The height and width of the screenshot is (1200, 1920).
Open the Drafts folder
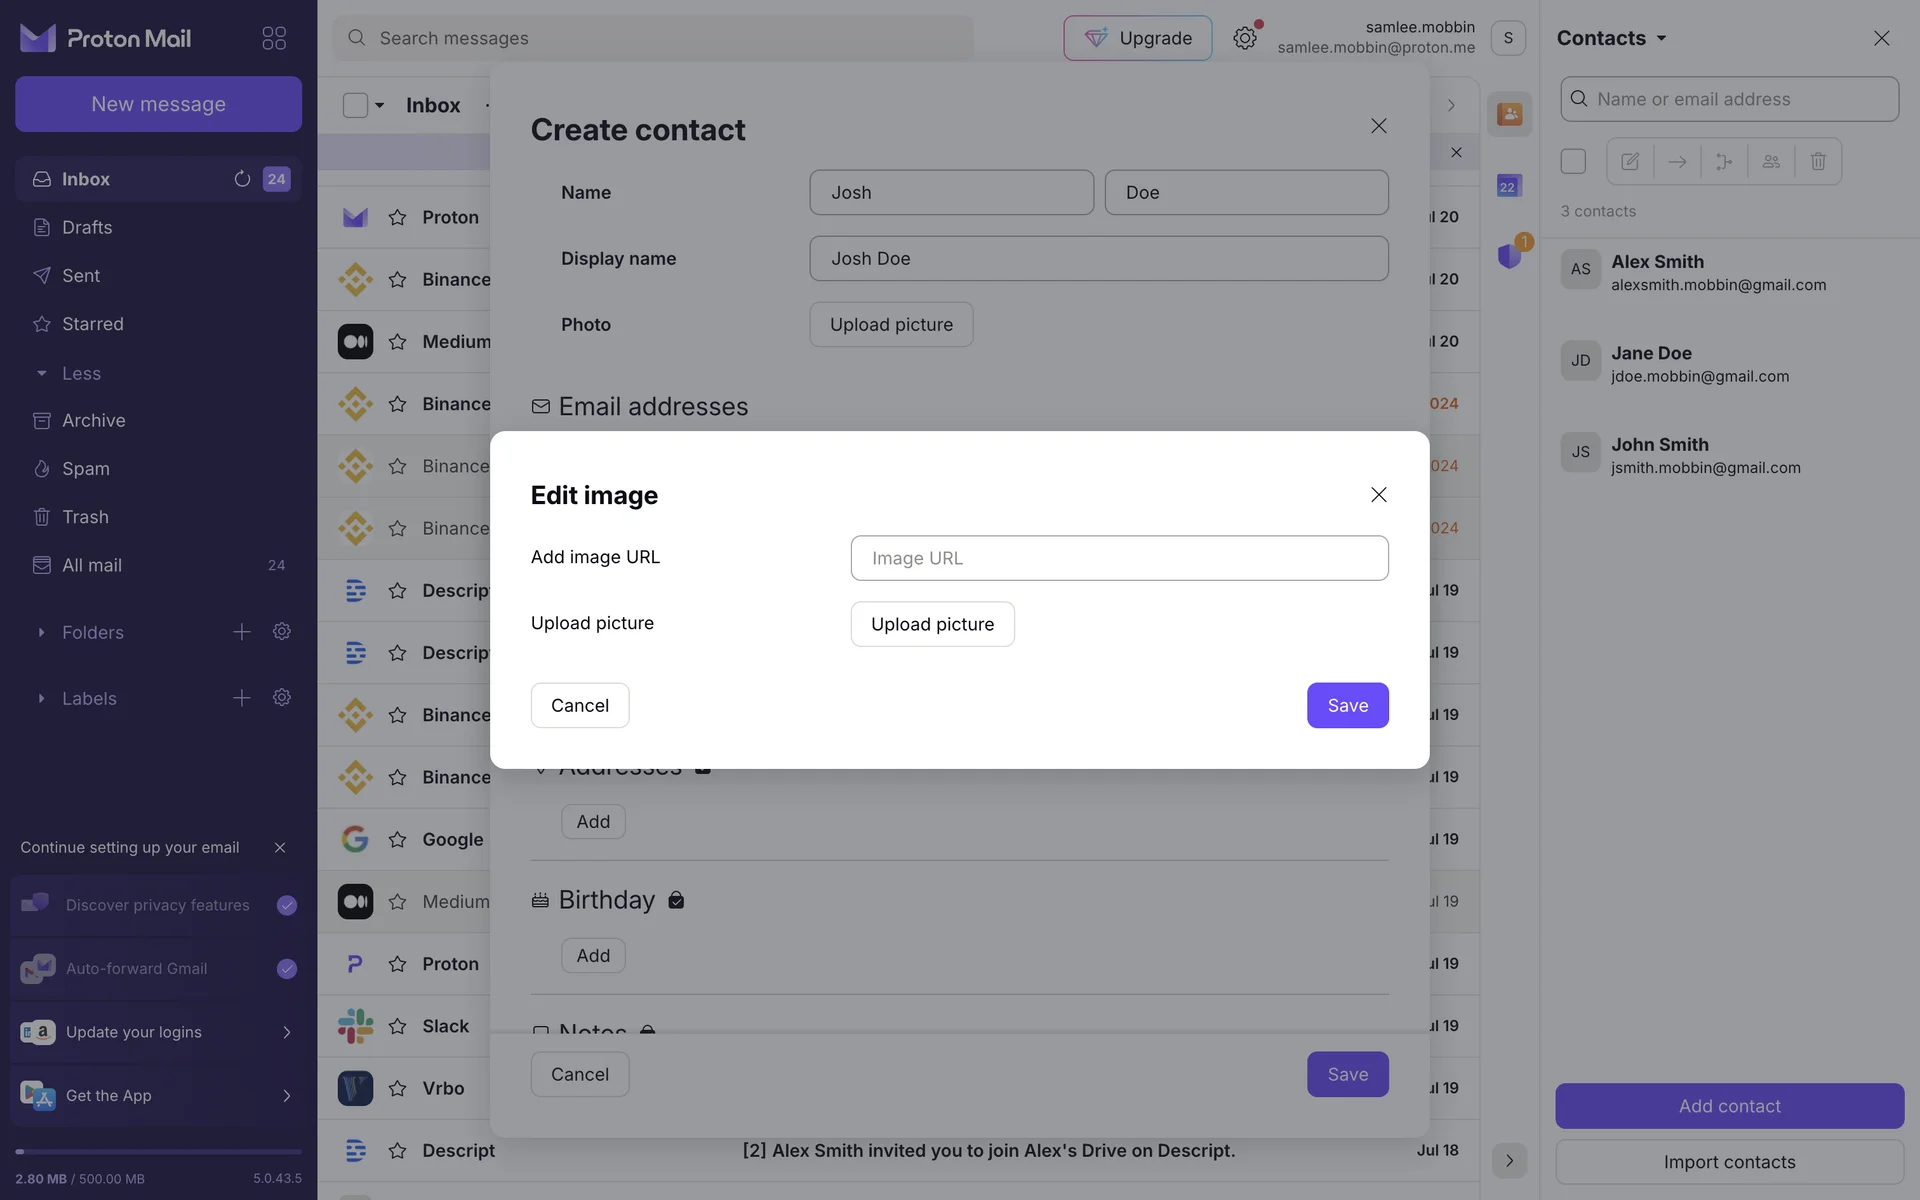click(x=87, y=227)
